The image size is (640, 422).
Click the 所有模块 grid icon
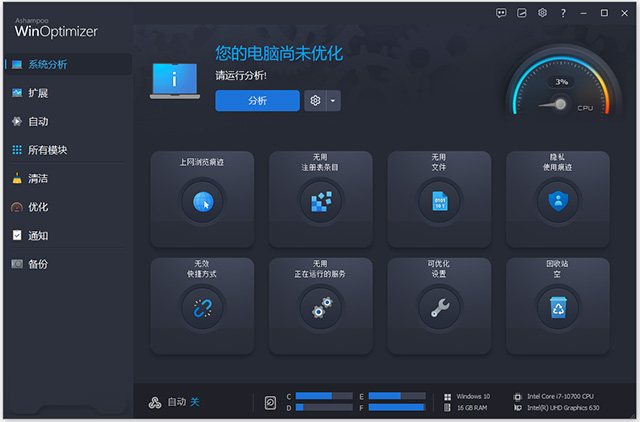coord(17,150)
